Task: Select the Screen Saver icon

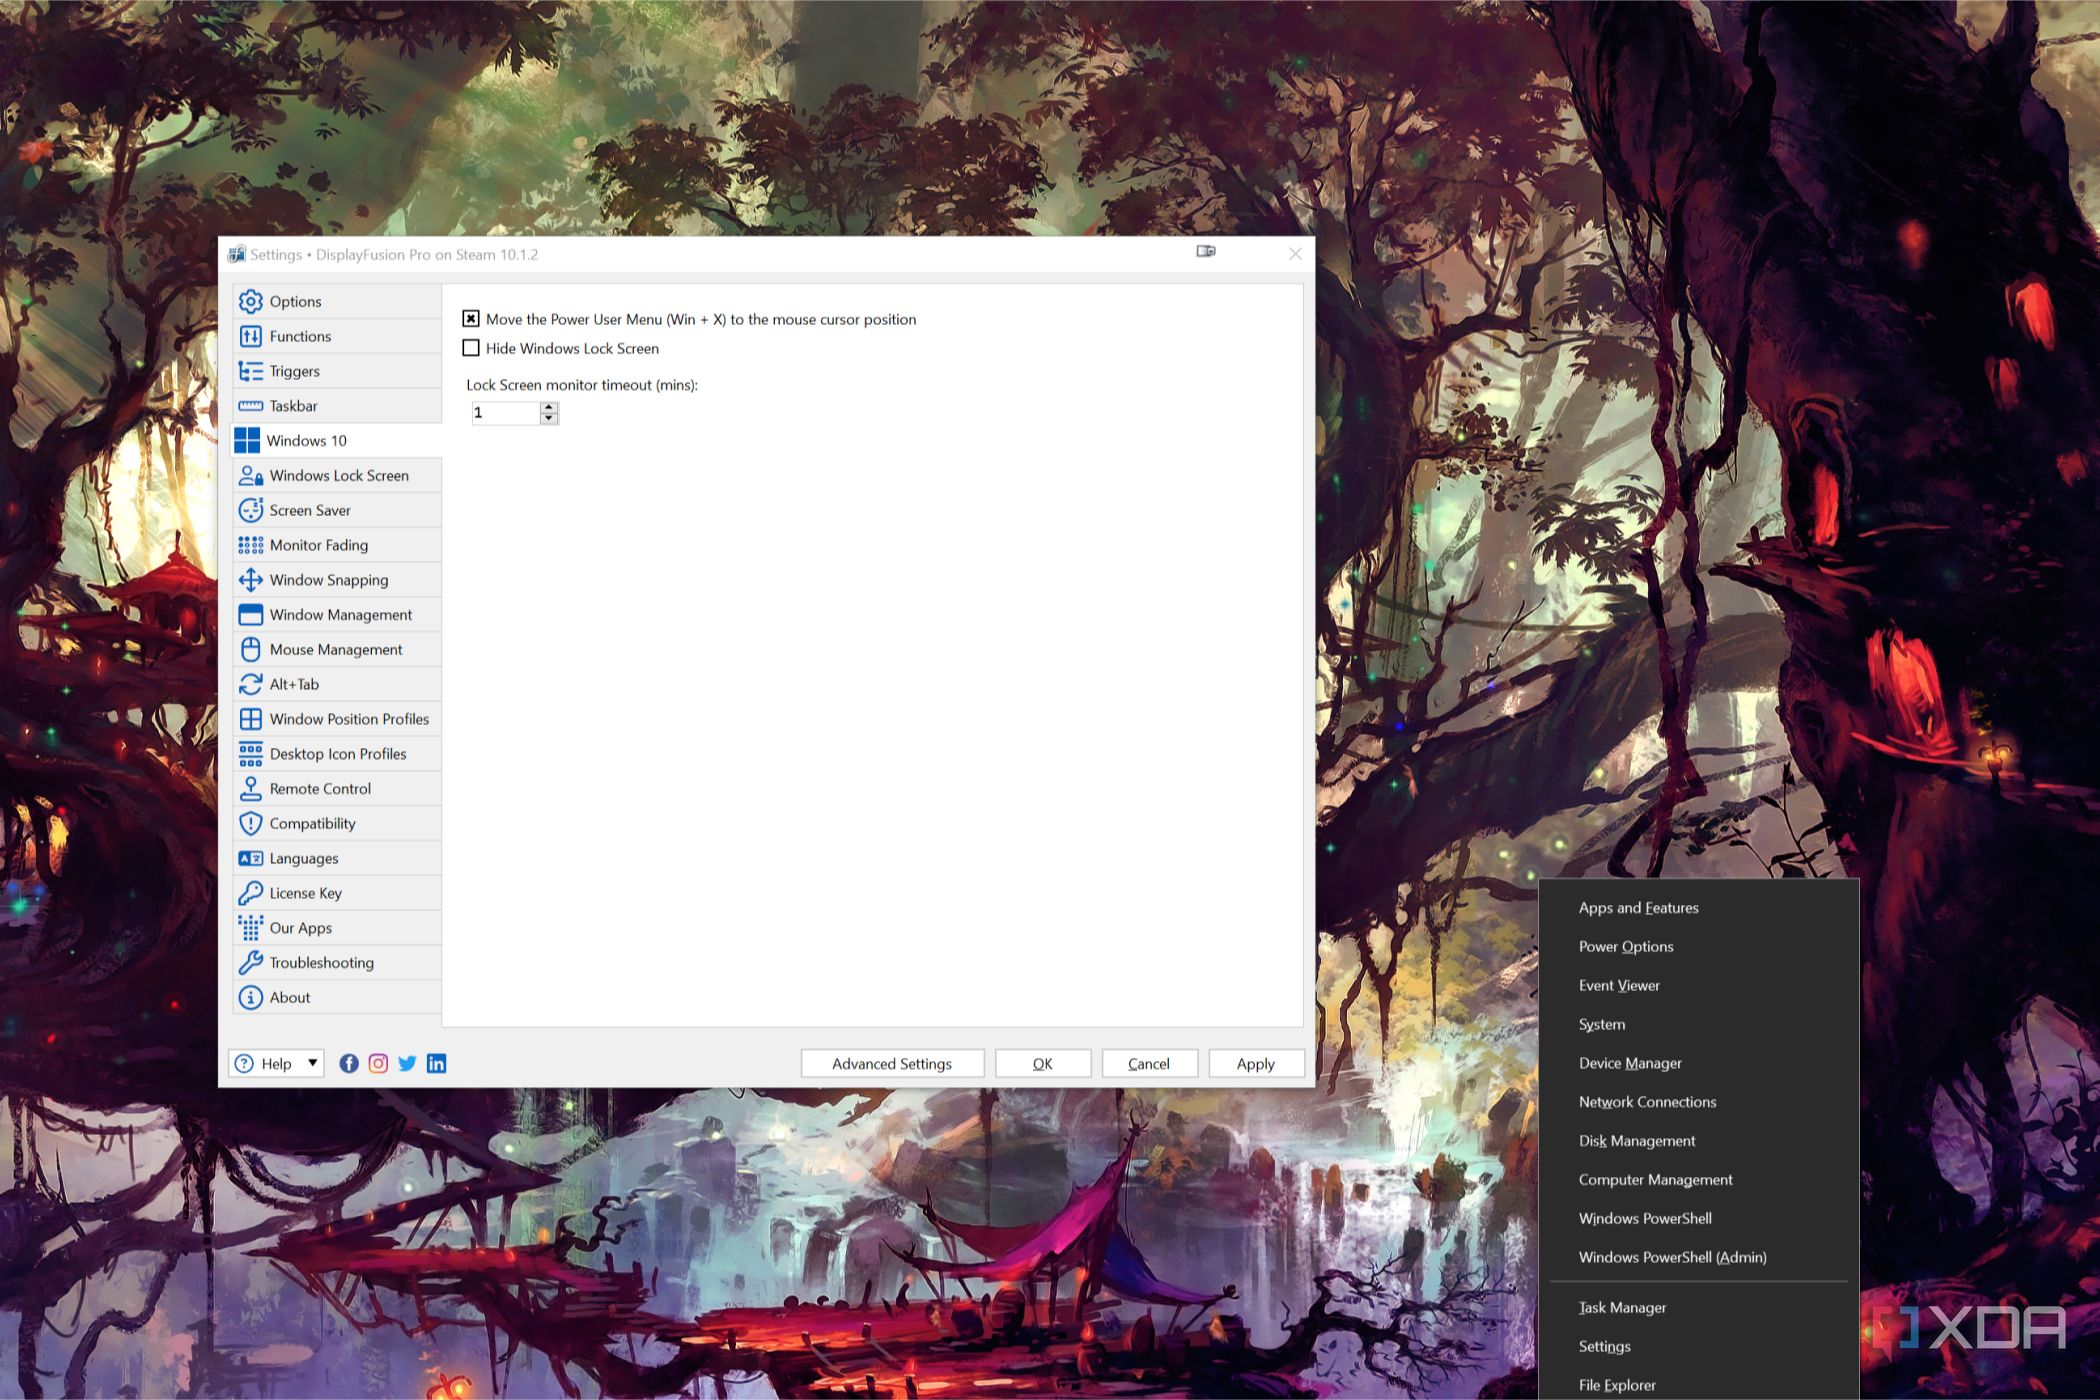Action: pos(250,510)
